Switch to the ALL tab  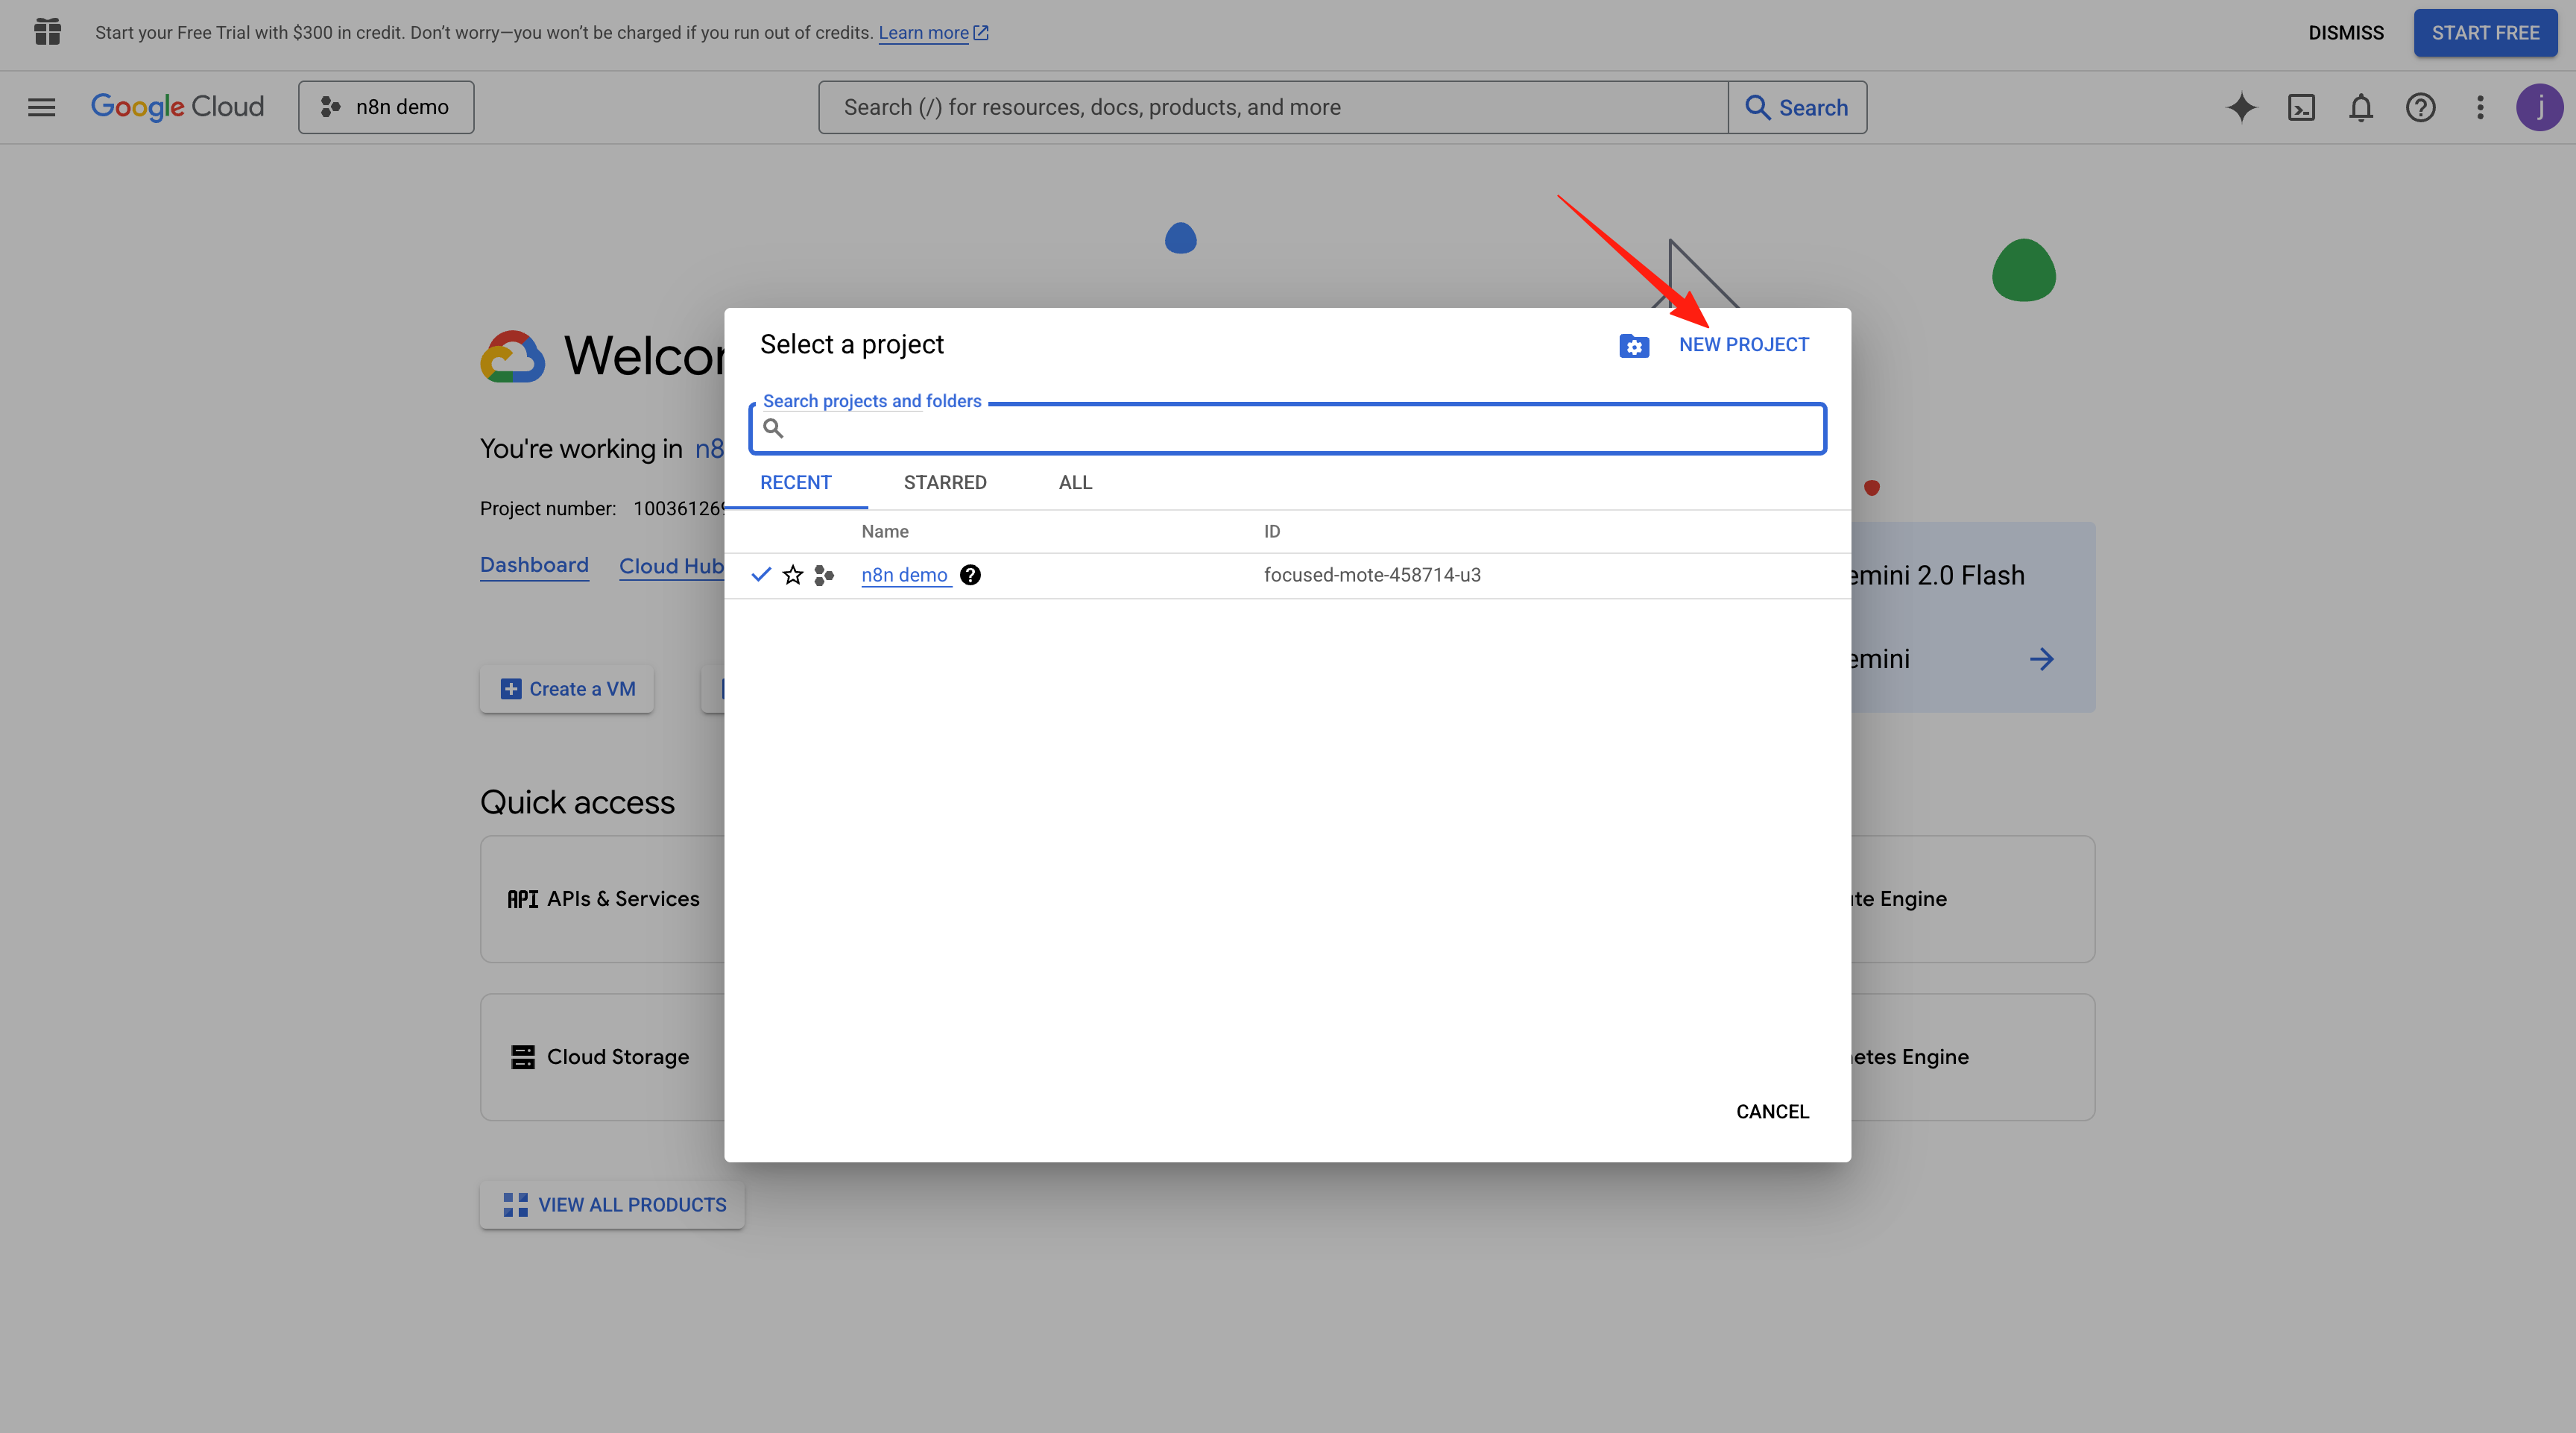point(1075,482)
